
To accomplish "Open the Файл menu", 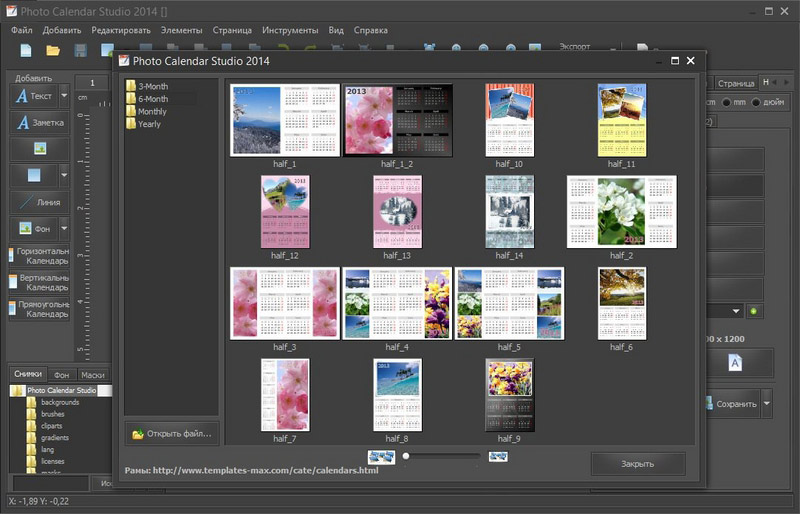I will [22, 30].
